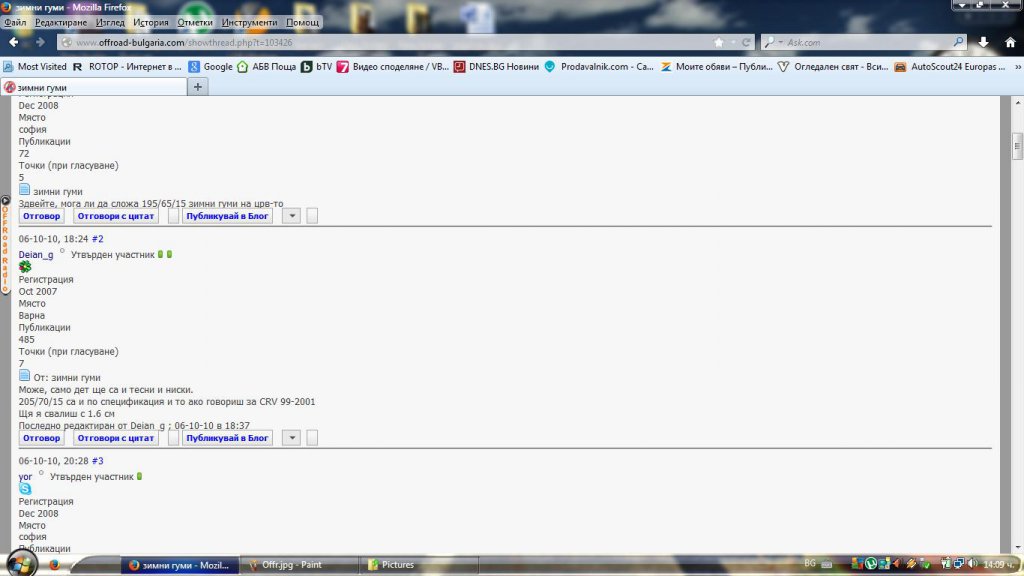This screenshot has height=576, width=1024.
Task: Click the BG language indicator in tray
Action: coord(810,564)
